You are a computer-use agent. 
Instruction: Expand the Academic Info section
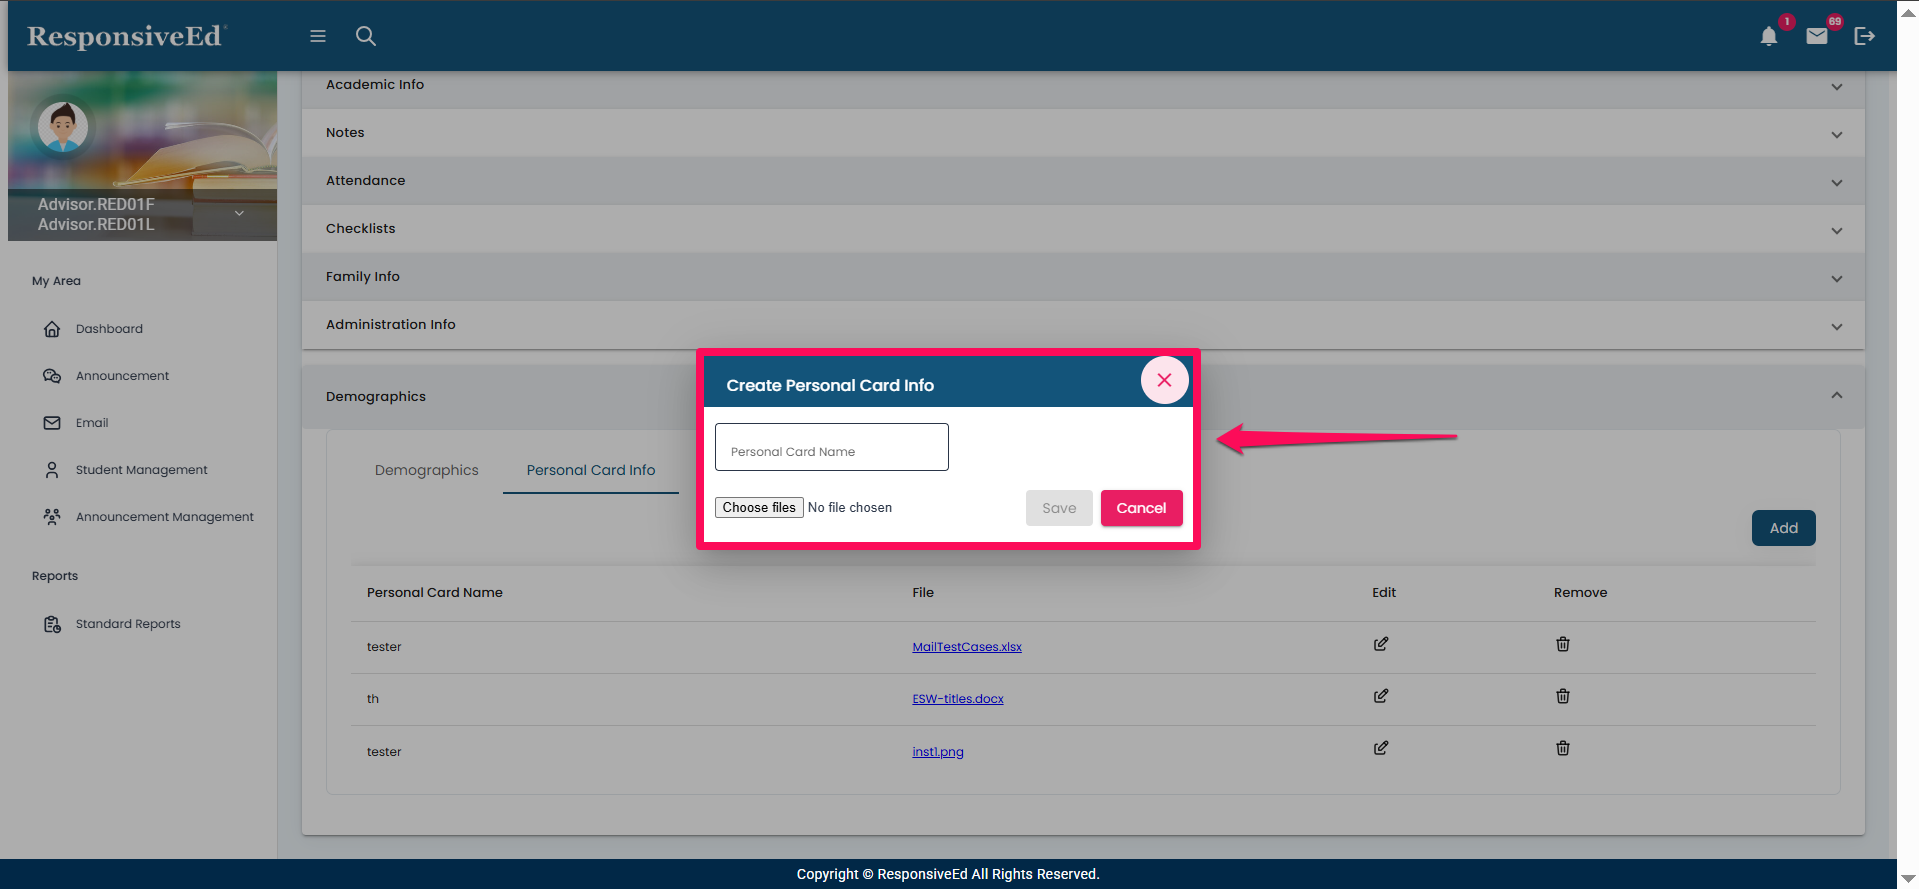(1836, 87)
